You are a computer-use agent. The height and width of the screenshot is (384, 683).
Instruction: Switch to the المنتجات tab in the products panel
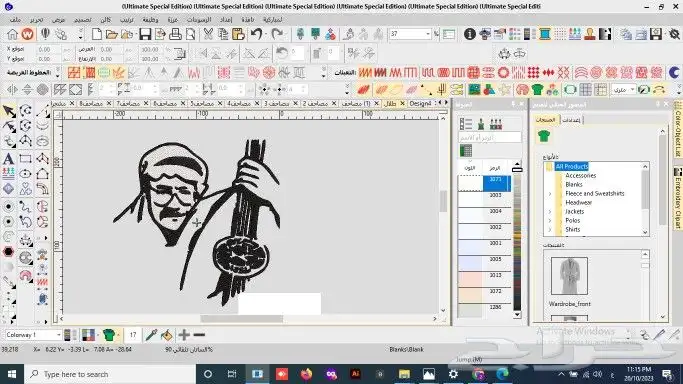click(x=545, y=120)
